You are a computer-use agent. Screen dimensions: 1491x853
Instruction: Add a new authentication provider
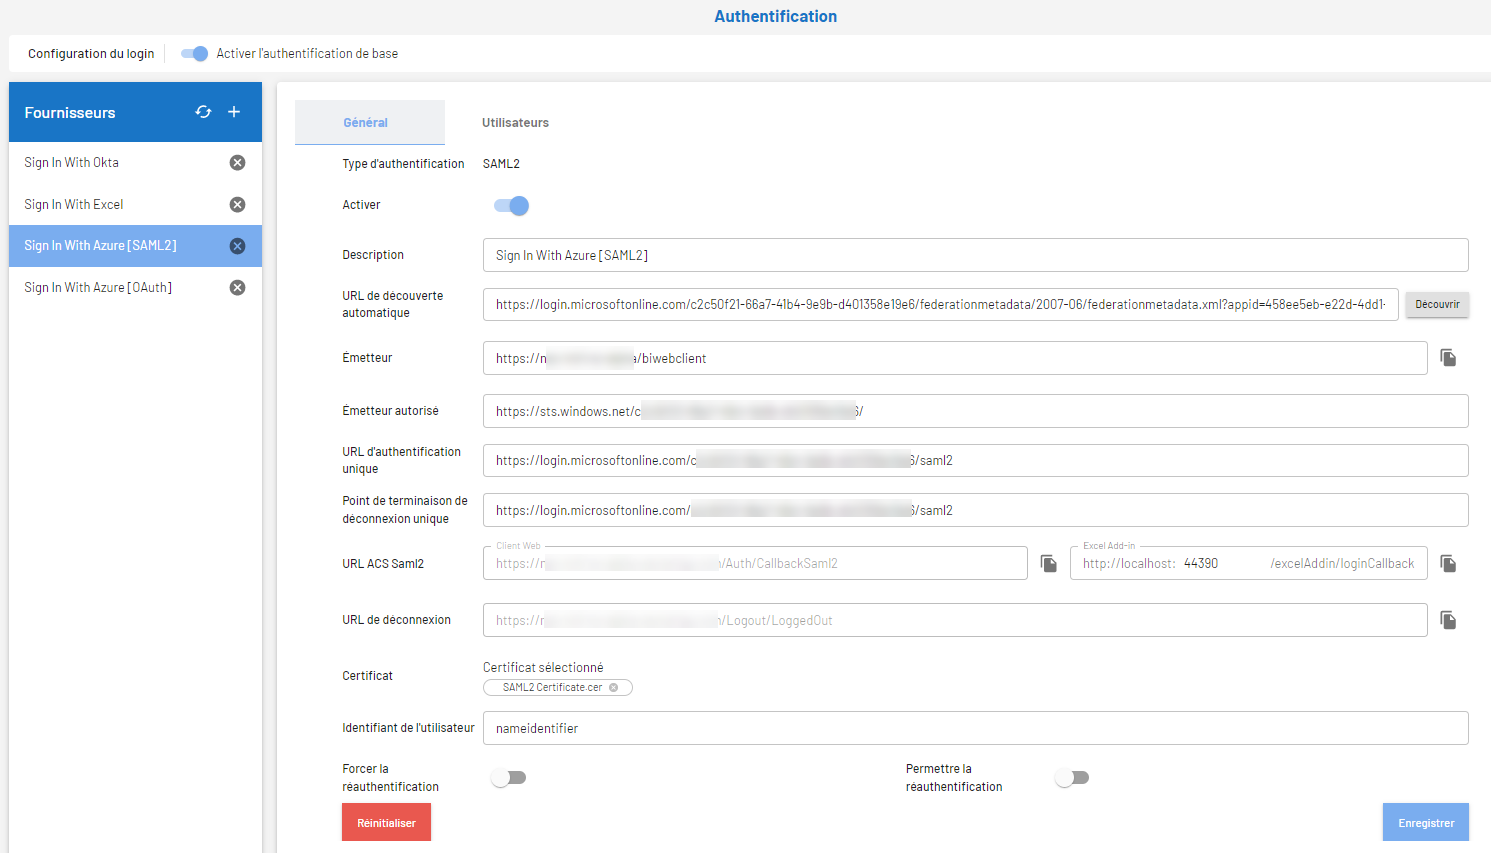click(234, 112)
